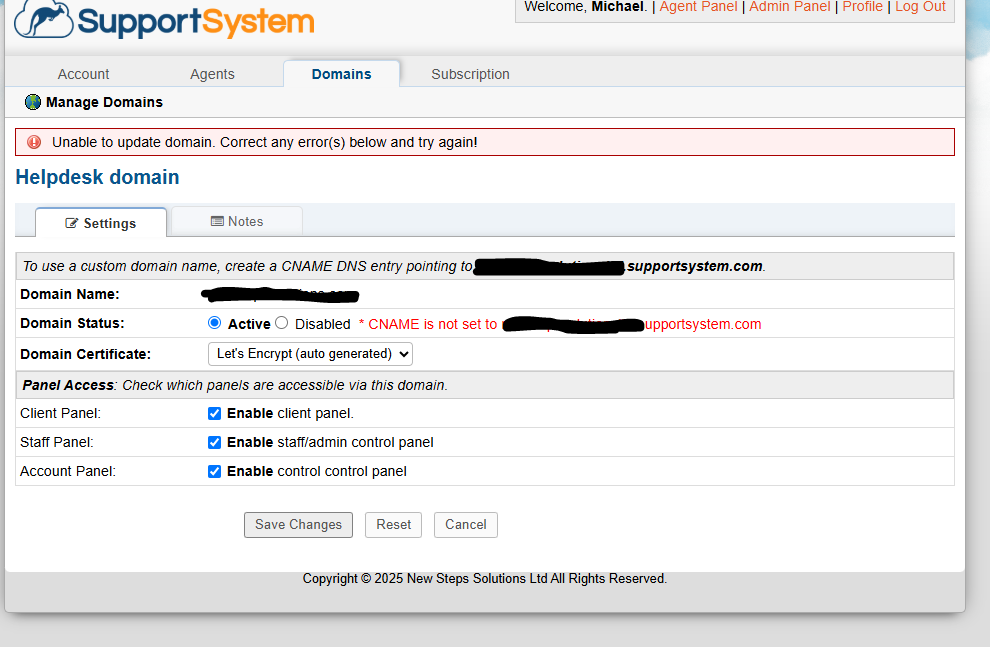The image size is (990, 647).
Task: Select the Active domain status radio
Action: pos(214,323)
